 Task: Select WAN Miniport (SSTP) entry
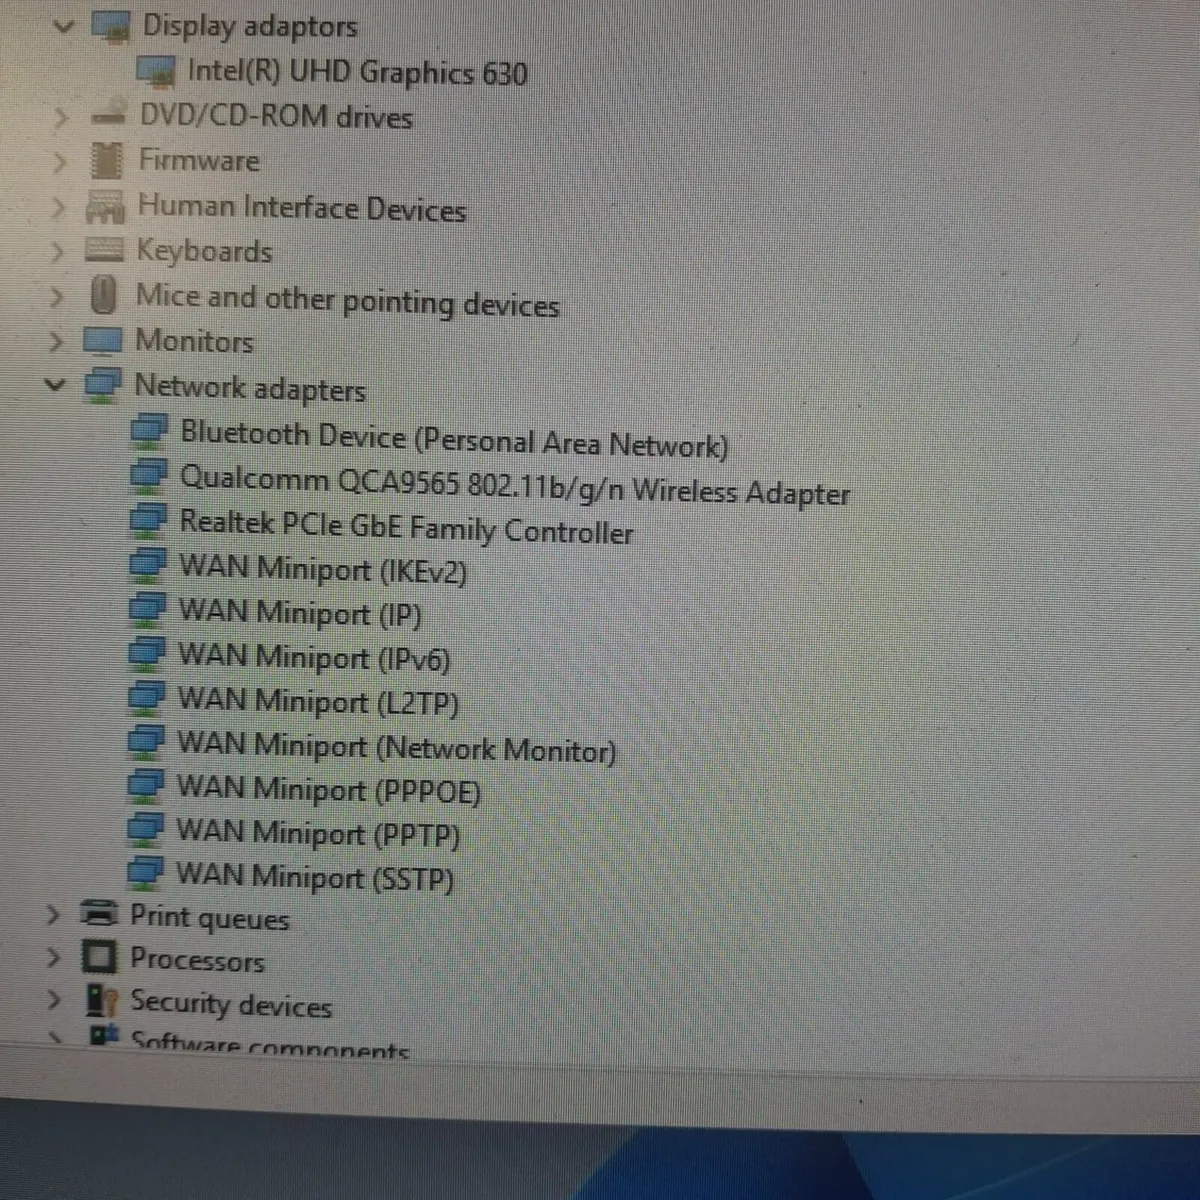pyautogui.click(x=315, y=877)
